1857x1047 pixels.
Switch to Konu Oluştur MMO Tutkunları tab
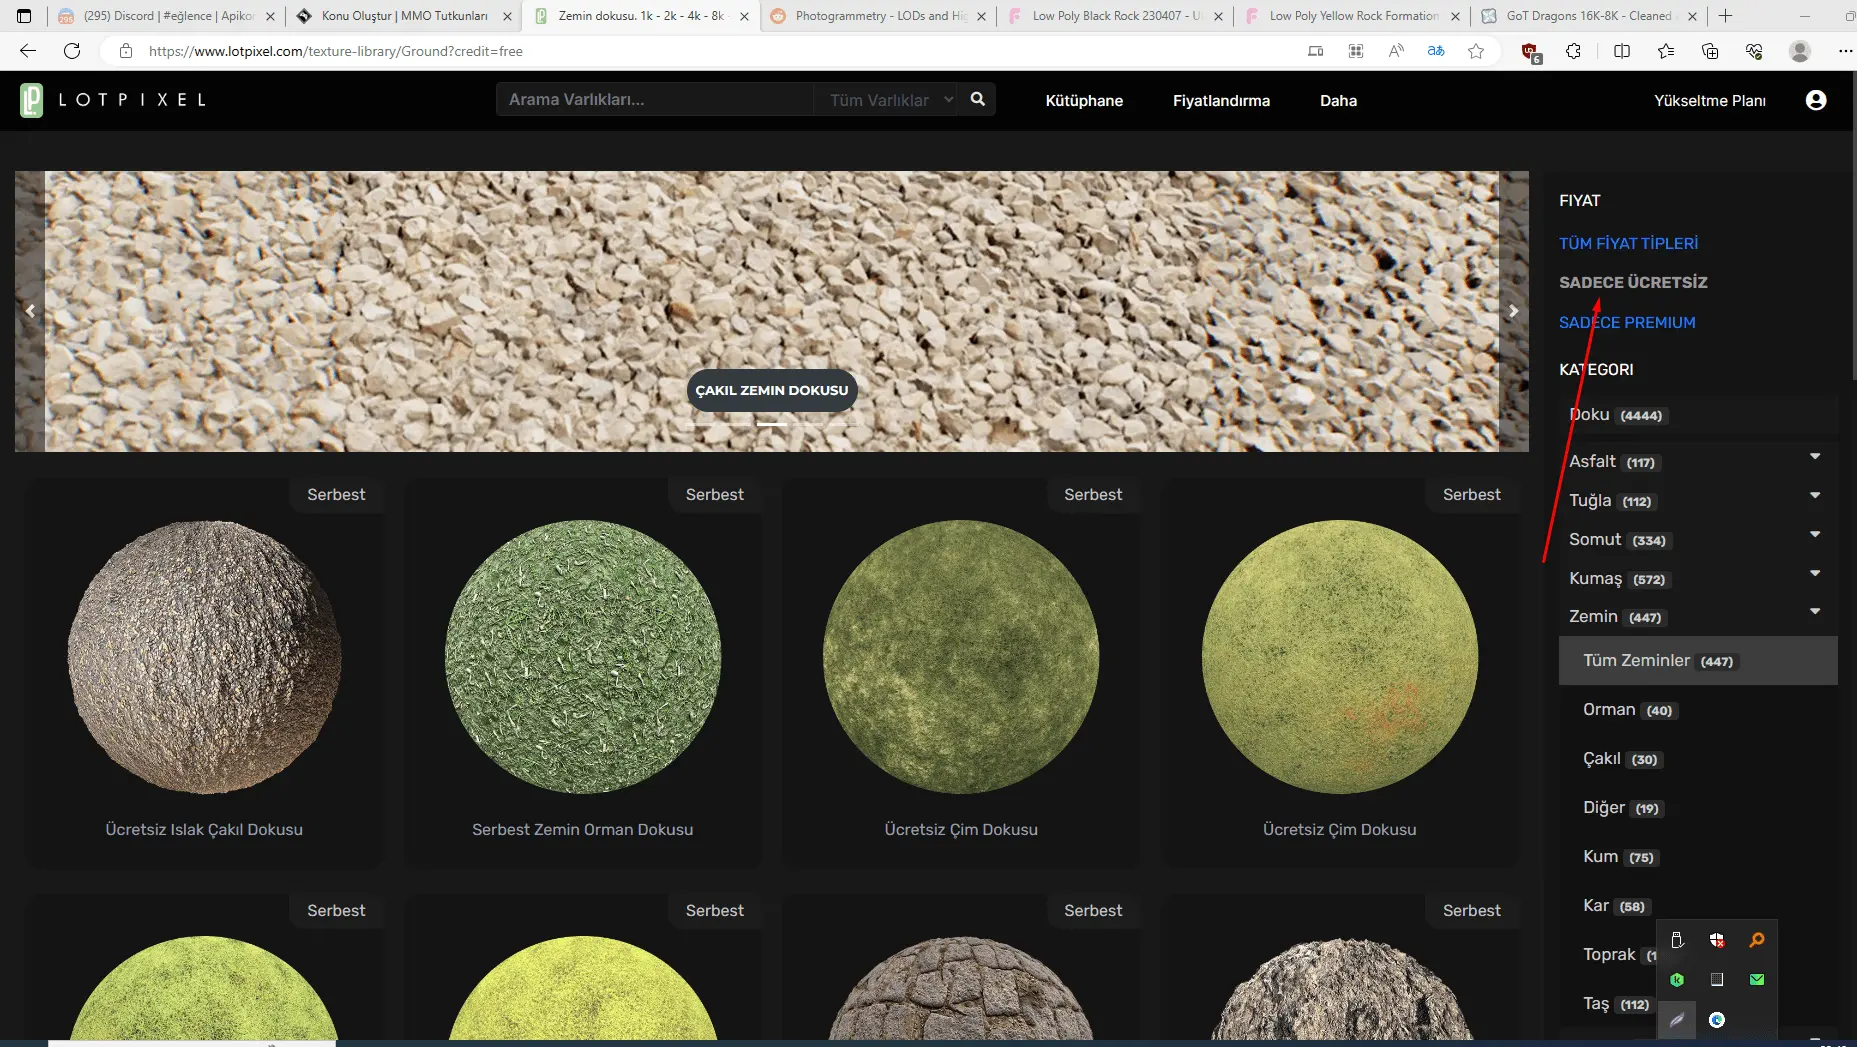click(x=403, y=16)
